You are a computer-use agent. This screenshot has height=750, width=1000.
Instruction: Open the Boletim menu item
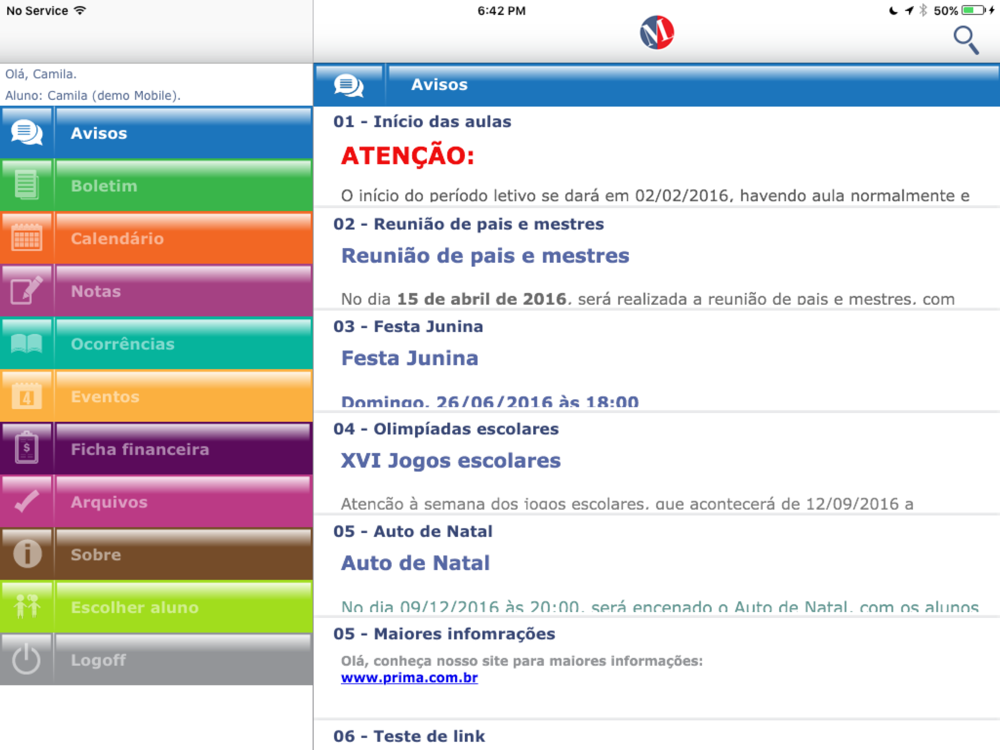(156, 186)
